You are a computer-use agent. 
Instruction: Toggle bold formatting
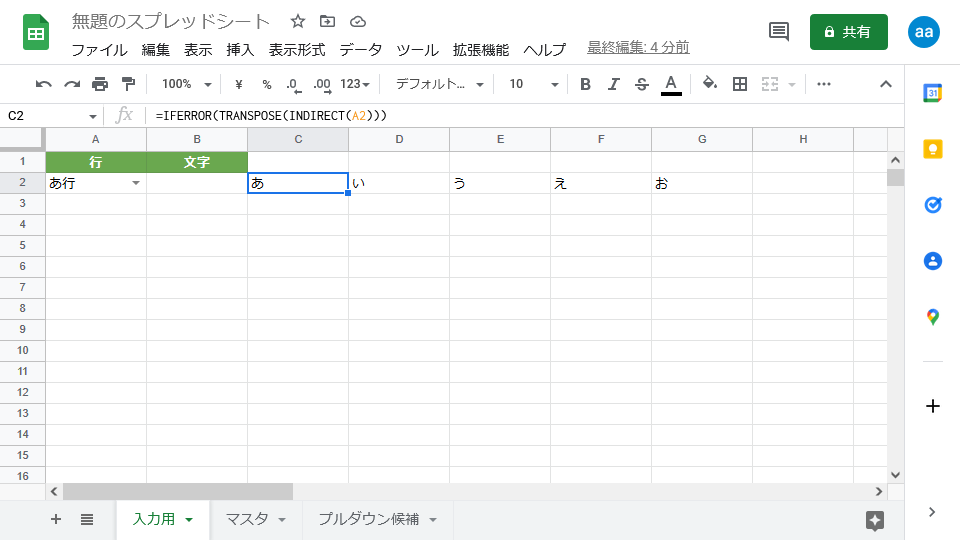tap(585, 84)
